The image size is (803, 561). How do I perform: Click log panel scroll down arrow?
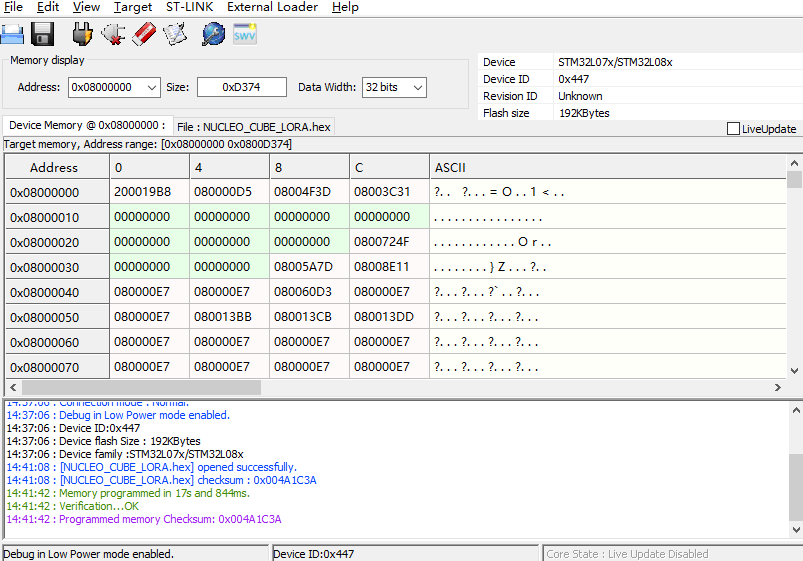796,529
